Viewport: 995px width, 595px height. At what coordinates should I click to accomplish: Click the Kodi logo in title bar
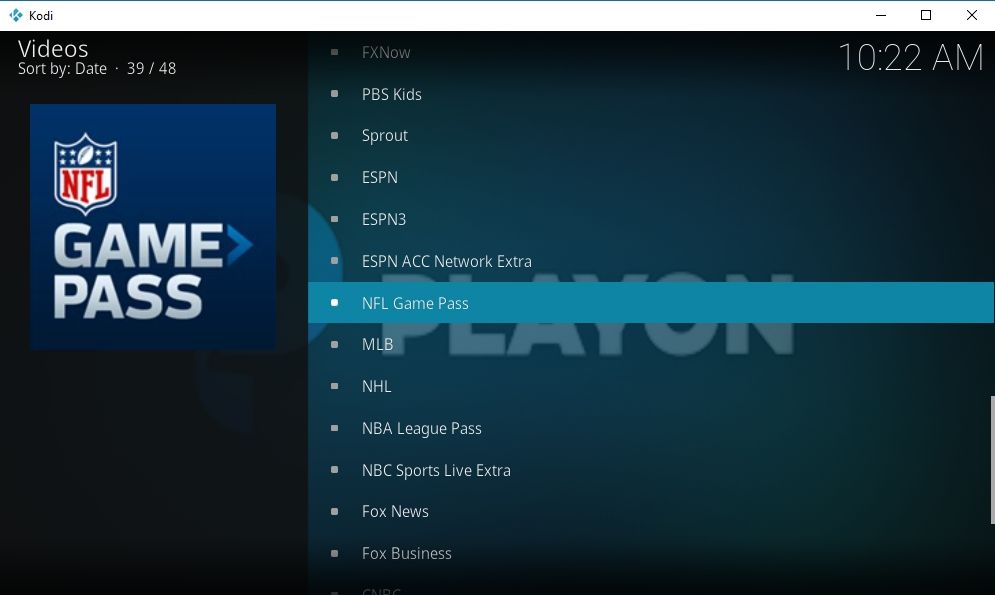point(16,15)
